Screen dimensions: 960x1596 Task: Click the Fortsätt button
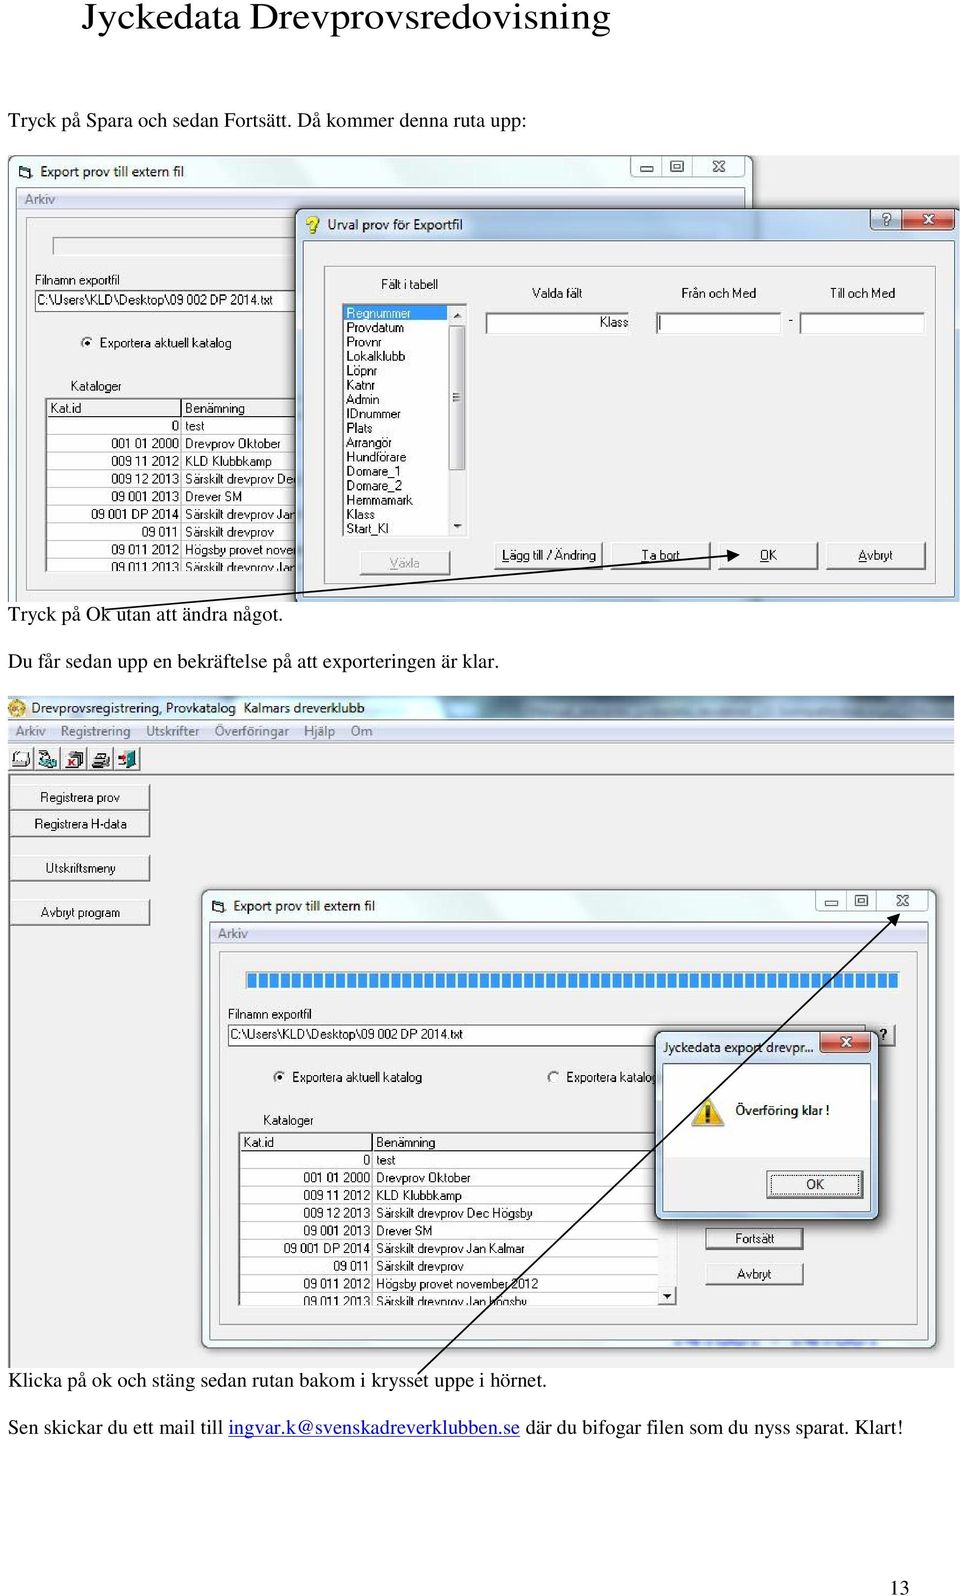755,1238
